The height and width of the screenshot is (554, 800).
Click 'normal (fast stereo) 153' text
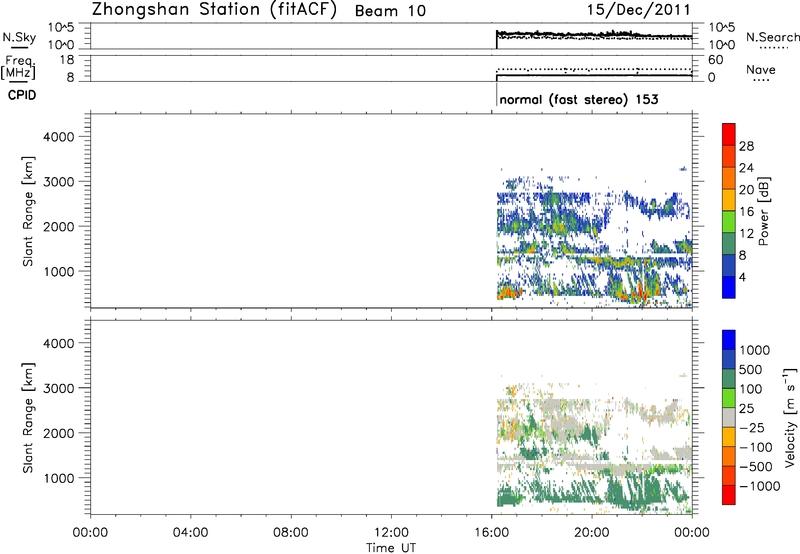[x=579, y=99]
